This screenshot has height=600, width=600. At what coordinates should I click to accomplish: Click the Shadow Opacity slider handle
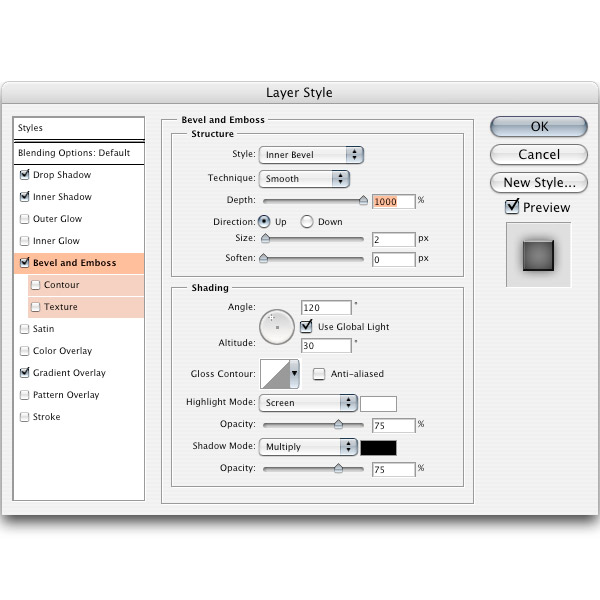(338, 468)
